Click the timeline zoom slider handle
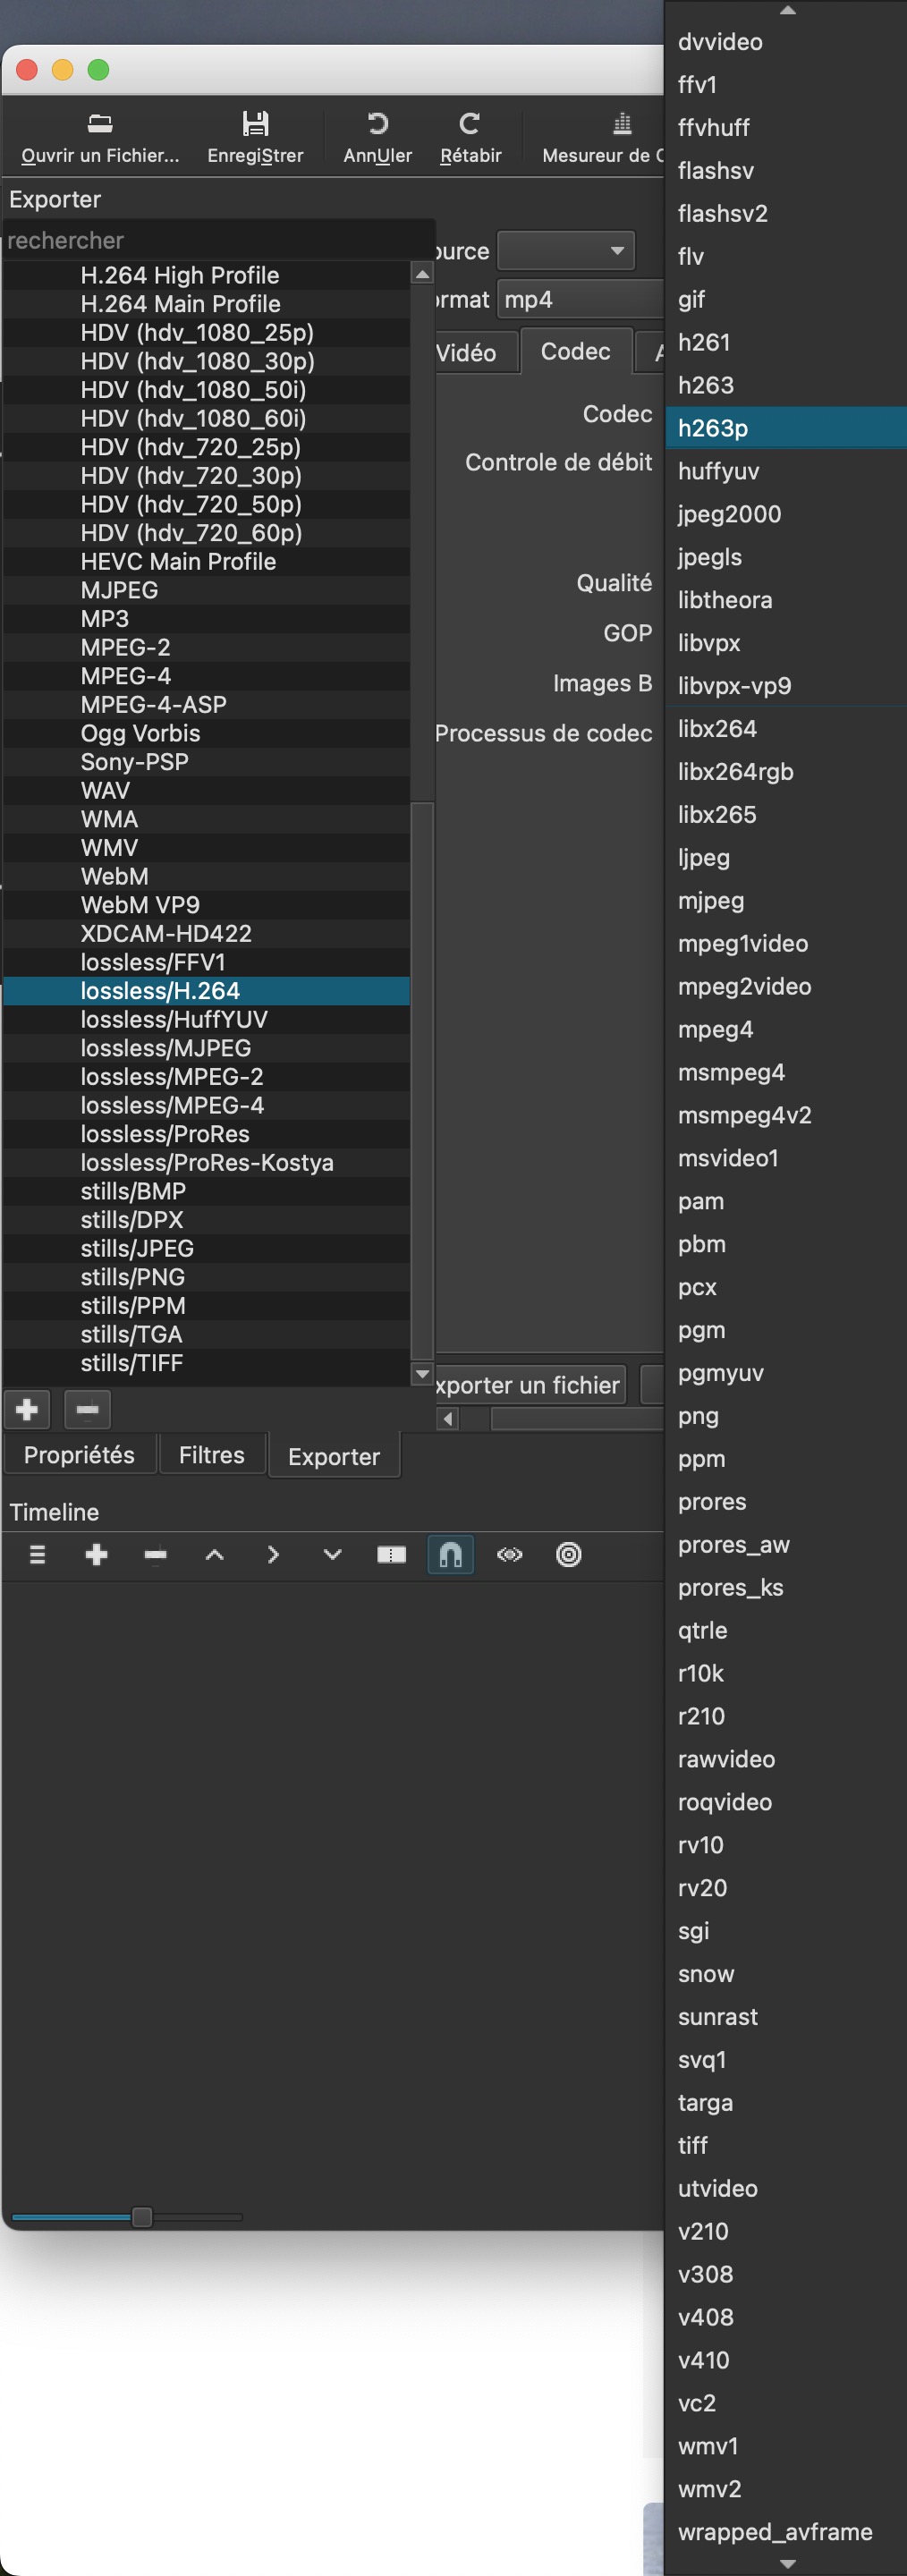 (142, 2217)
